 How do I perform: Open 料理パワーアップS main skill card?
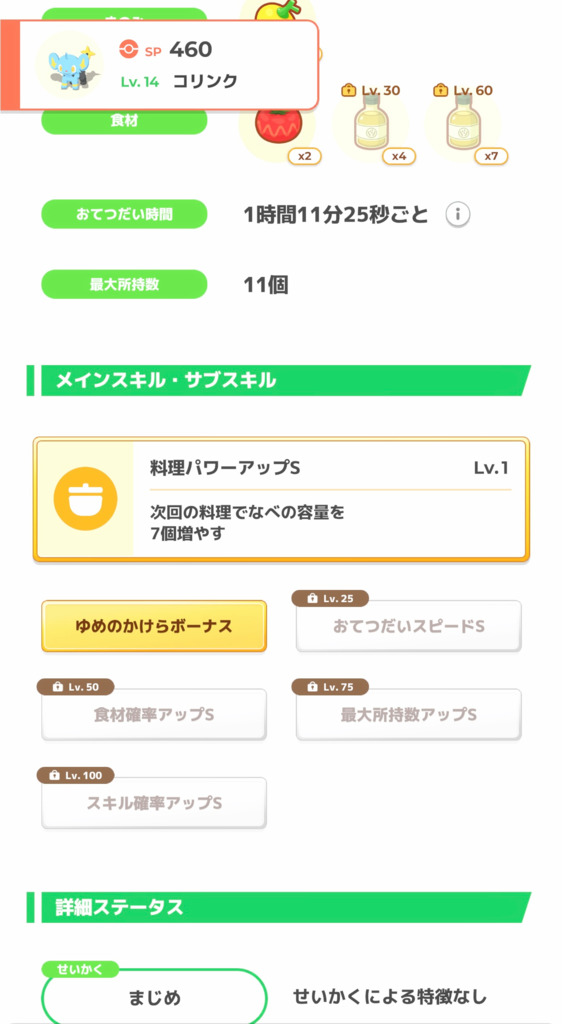[x=281, y=499]
